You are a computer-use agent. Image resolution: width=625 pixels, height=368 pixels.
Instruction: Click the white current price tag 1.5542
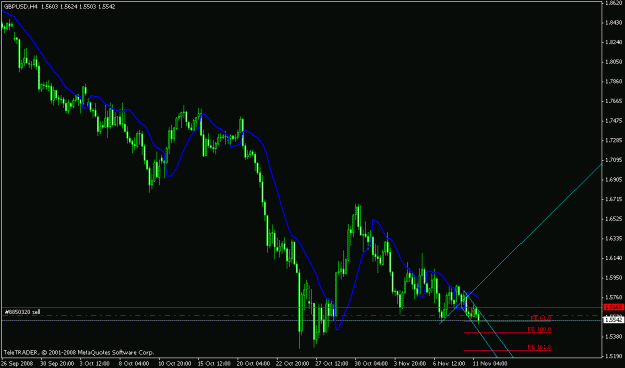[x=614, y=320]
